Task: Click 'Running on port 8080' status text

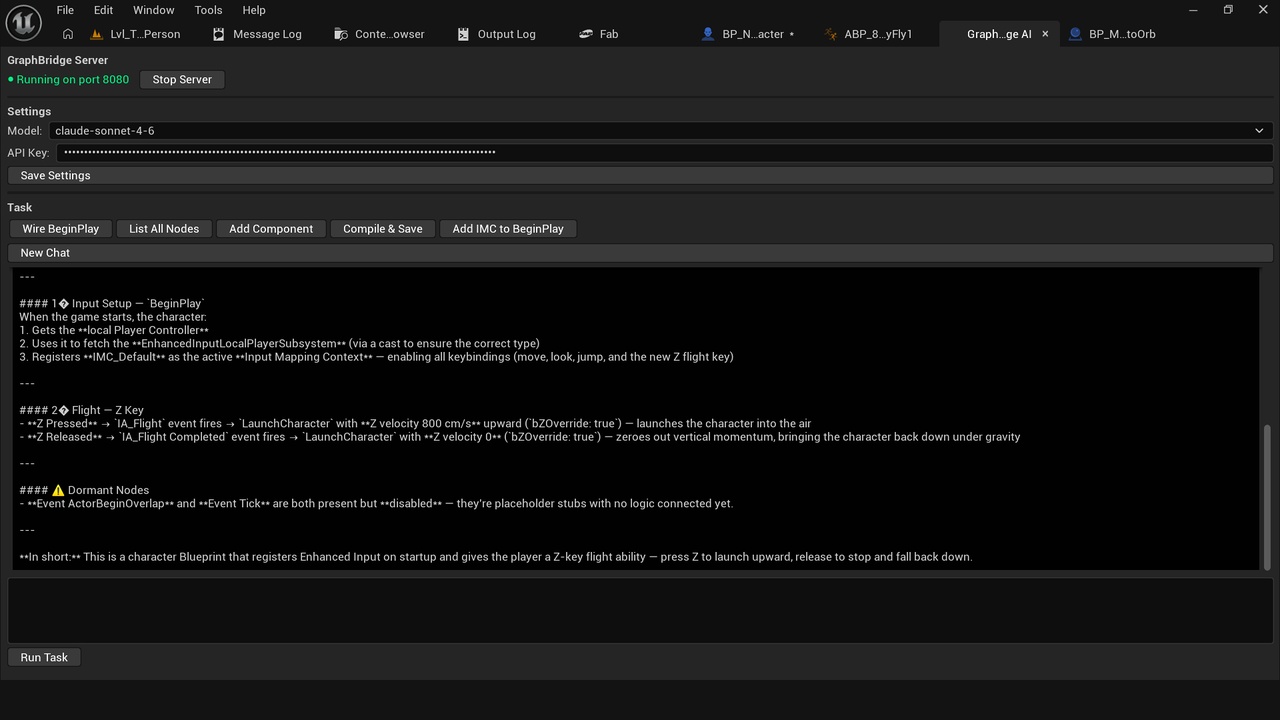Action: pyautogui.click(x=72, y=79)
